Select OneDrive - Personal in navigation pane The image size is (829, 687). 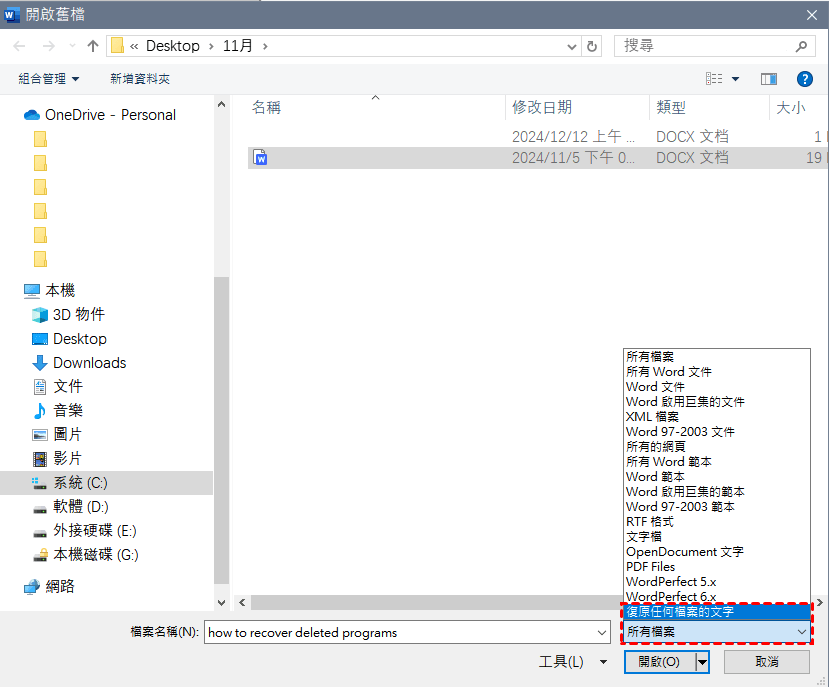point(100,115)
